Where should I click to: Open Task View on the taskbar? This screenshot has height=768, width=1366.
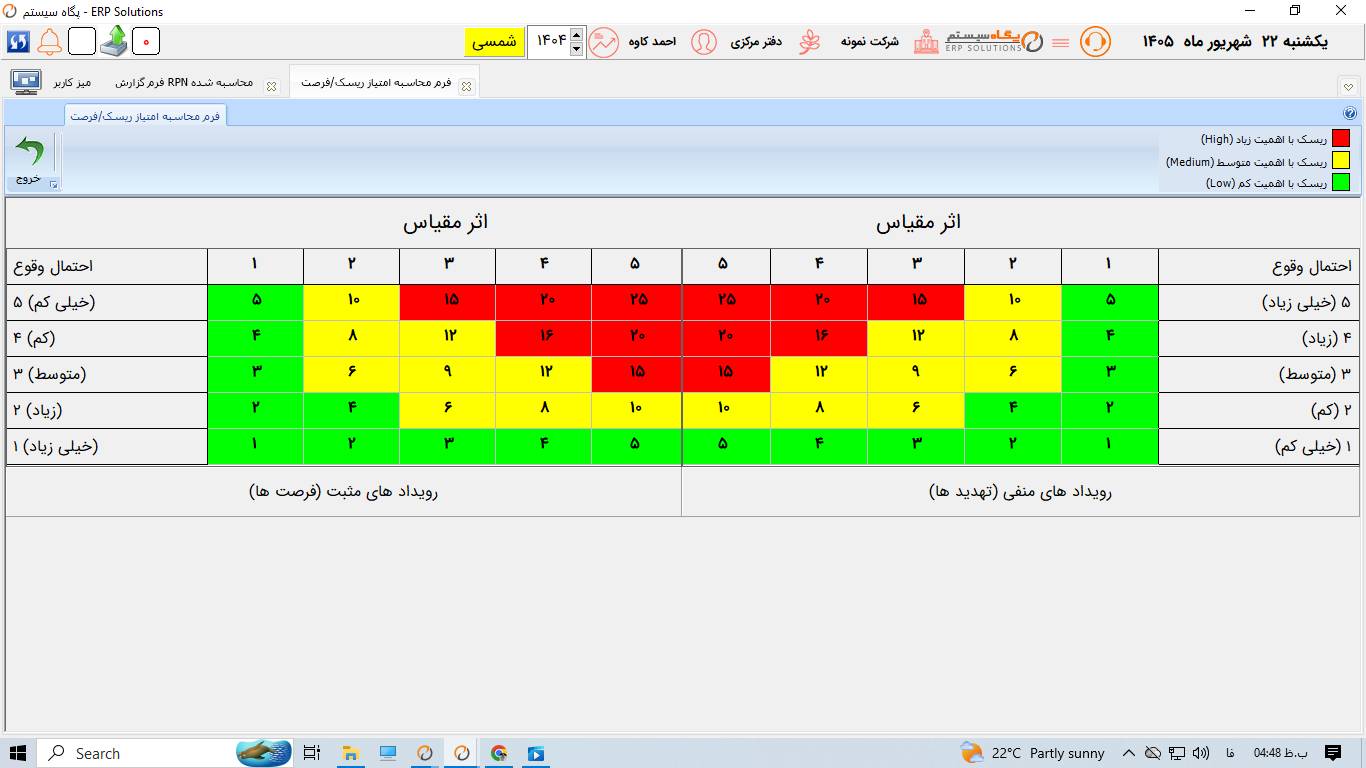(x=312, y=753)
